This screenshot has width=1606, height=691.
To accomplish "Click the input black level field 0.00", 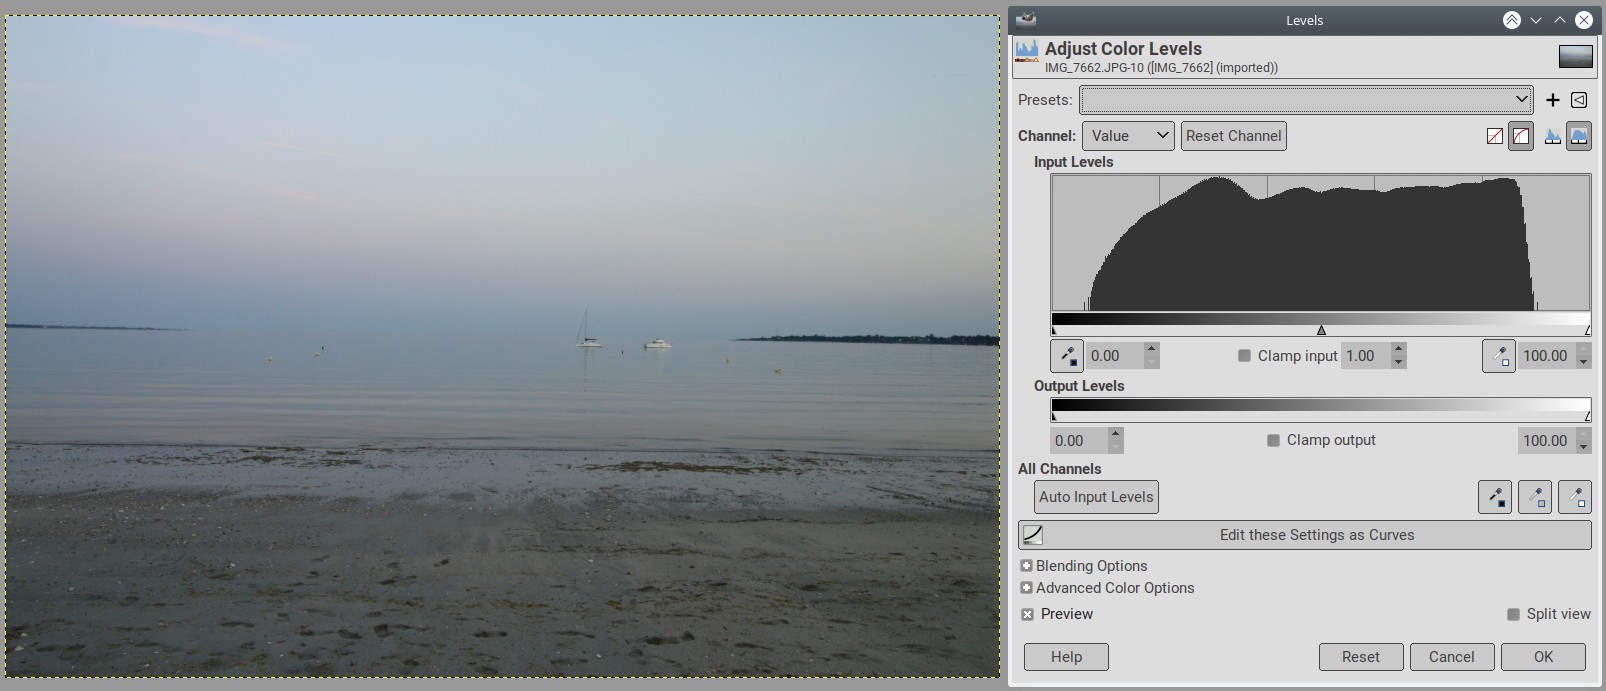I will pyautogui.click(x=1115, y=356).
